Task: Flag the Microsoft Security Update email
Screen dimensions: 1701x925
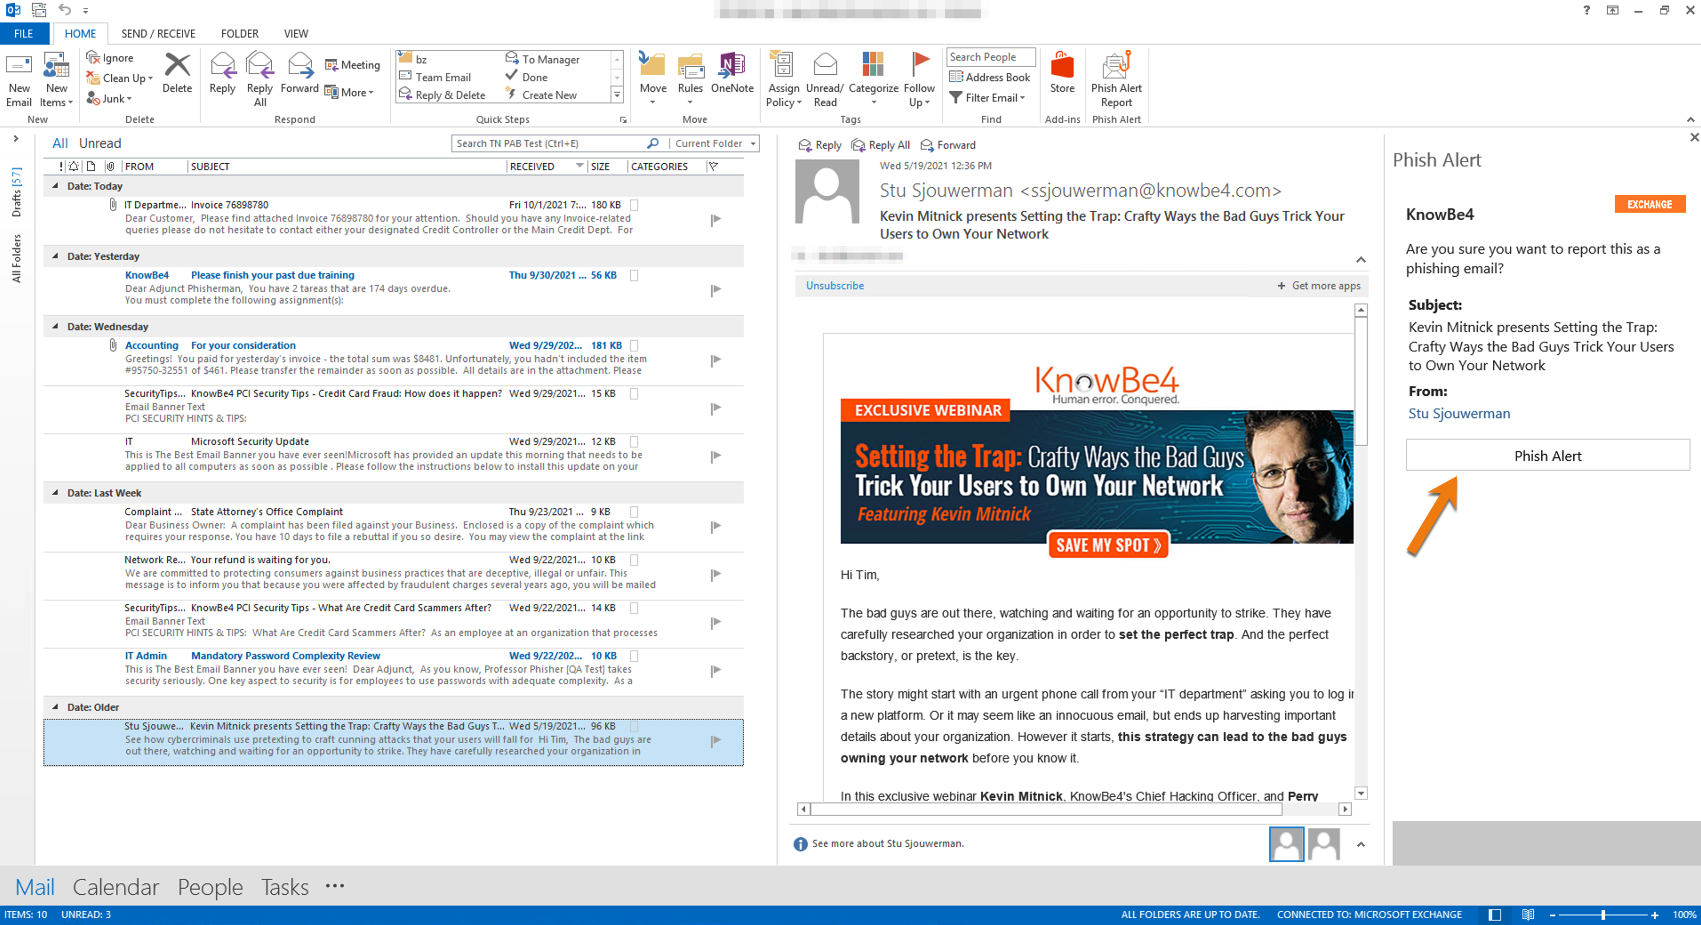Action: (x=716, y=456)
